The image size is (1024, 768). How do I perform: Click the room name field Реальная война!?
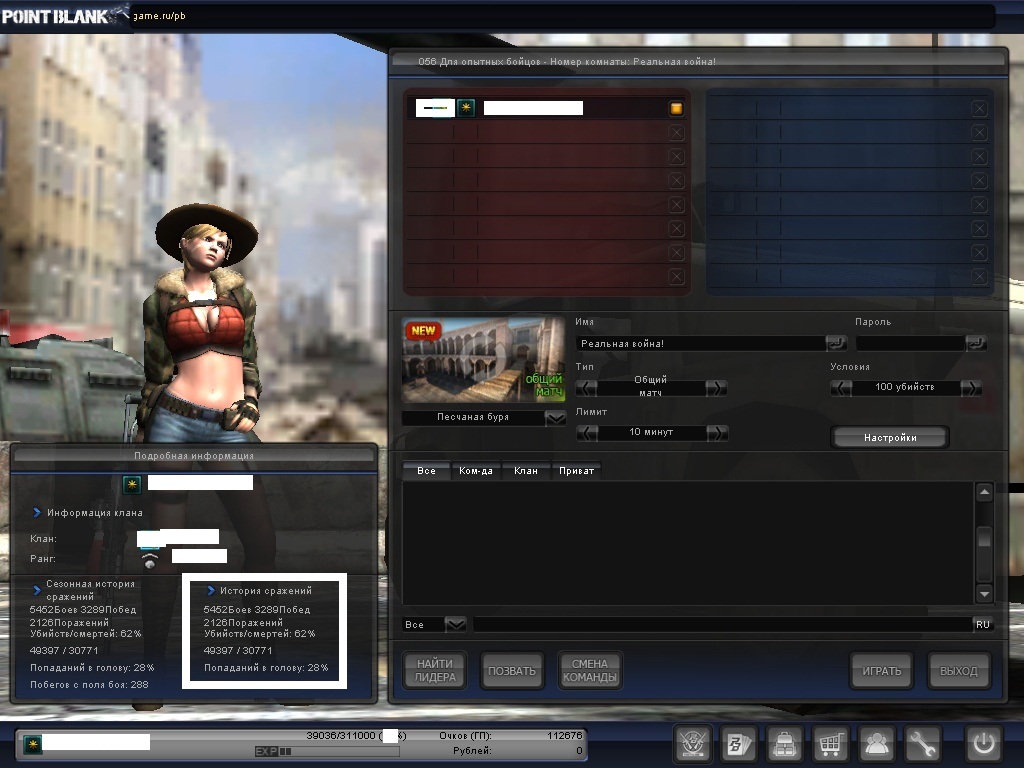(701, 344)
